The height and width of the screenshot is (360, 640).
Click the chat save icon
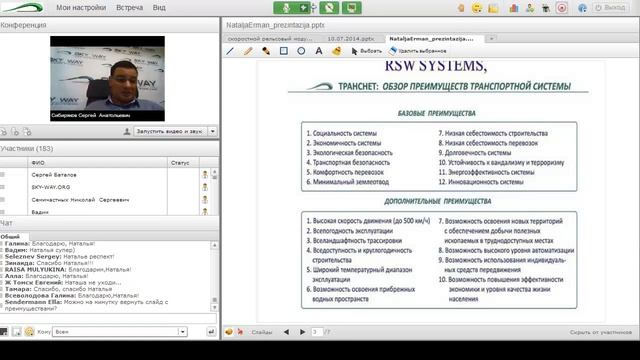(16, 332)
